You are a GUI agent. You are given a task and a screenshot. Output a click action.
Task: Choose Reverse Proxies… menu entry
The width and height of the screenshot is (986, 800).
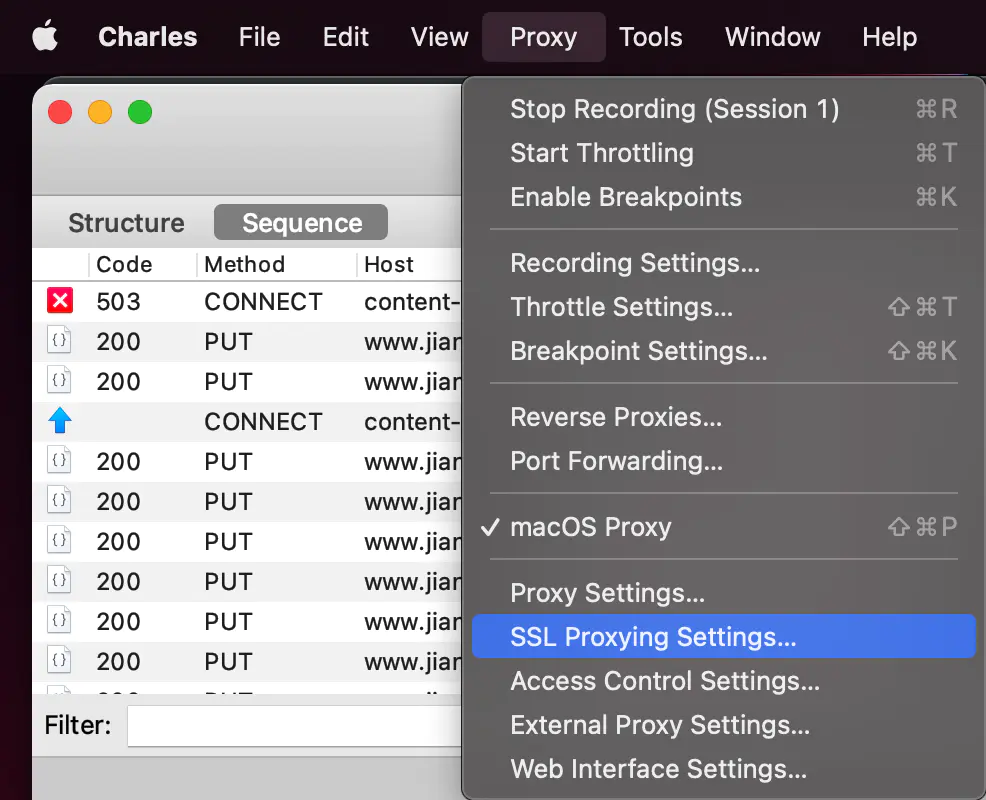coord(724,417)
